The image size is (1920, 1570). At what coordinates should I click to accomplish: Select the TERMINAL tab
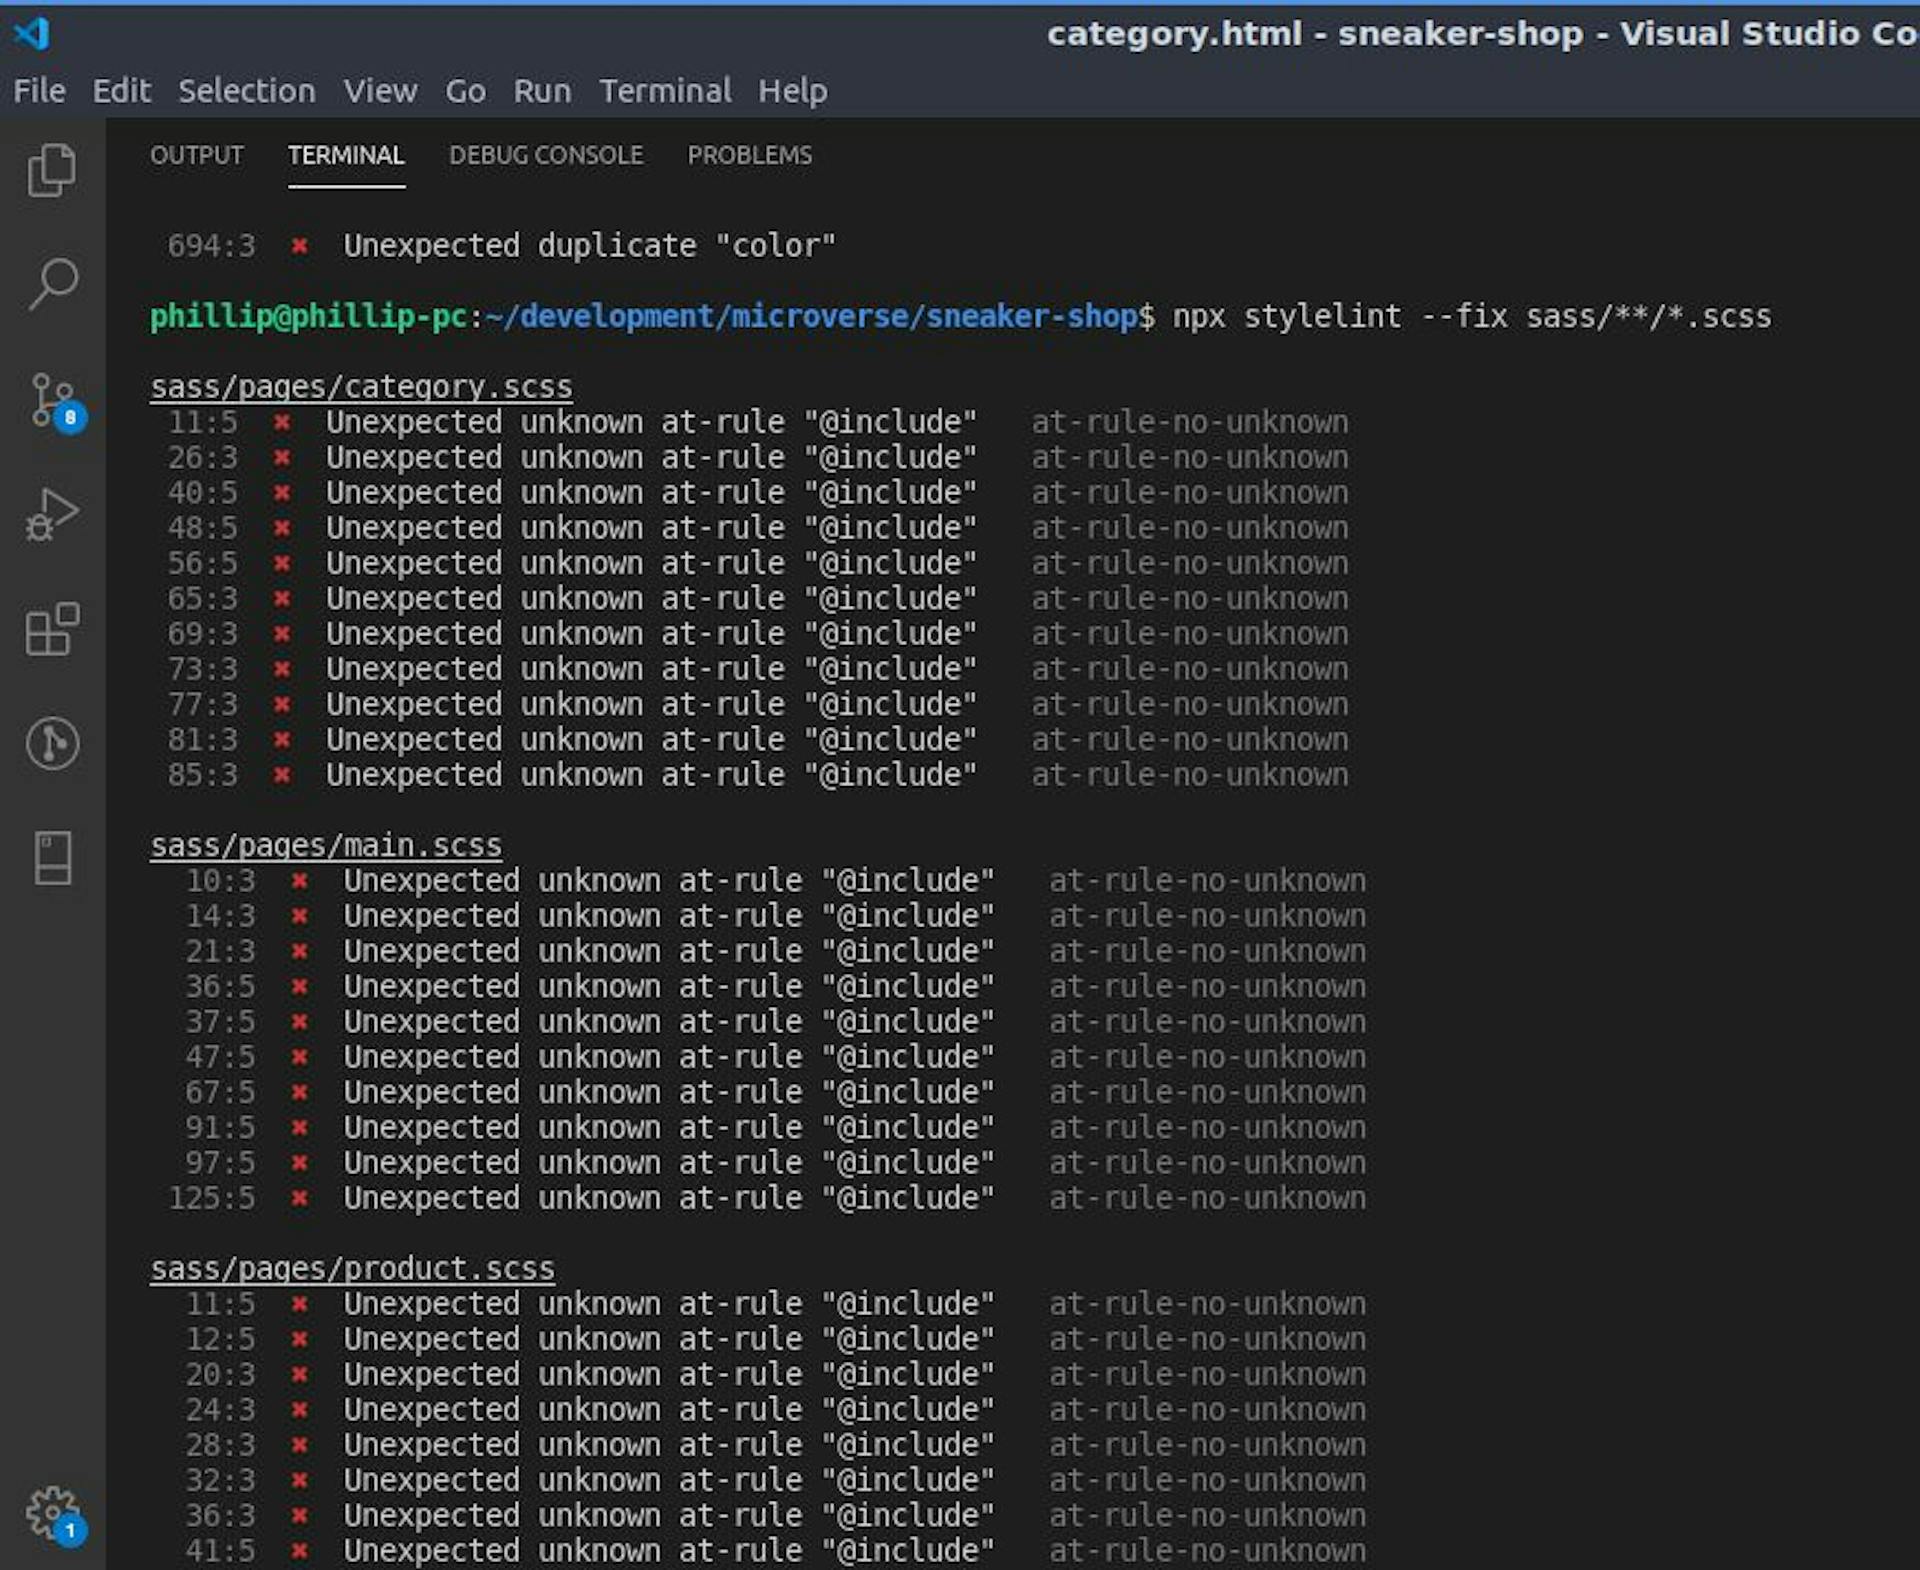346,155
